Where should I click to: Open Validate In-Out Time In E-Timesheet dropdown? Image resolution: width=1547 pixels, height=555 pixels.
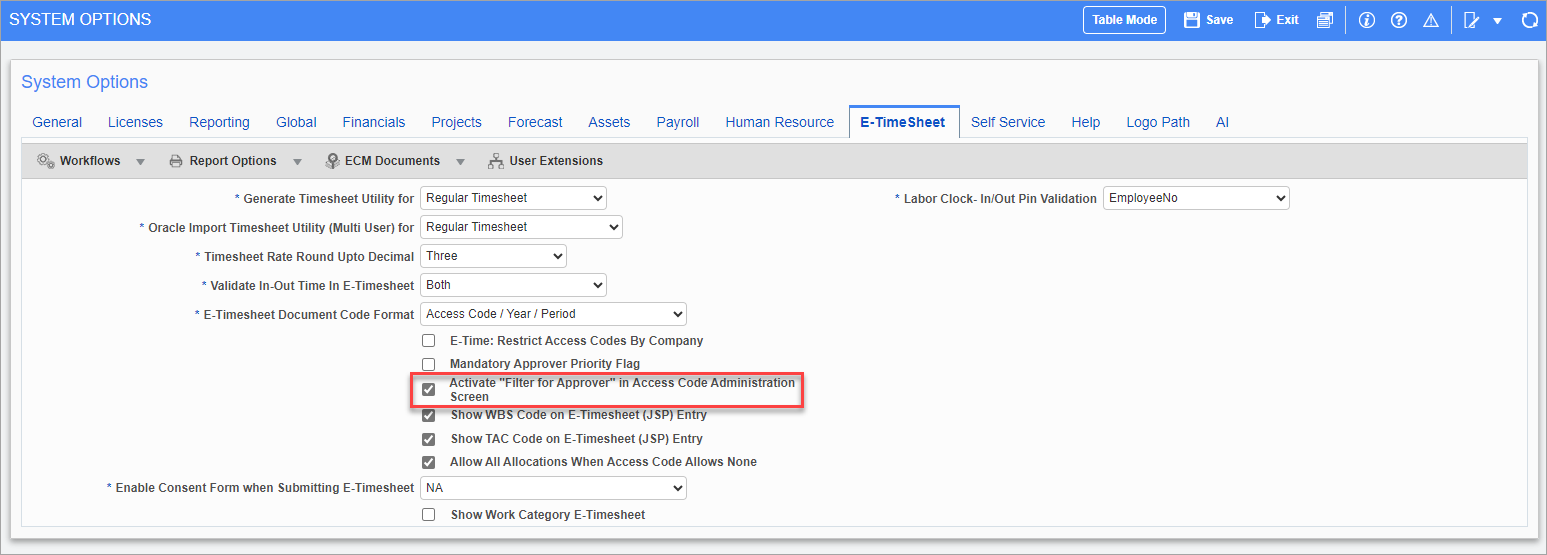[x=513, y=285]
